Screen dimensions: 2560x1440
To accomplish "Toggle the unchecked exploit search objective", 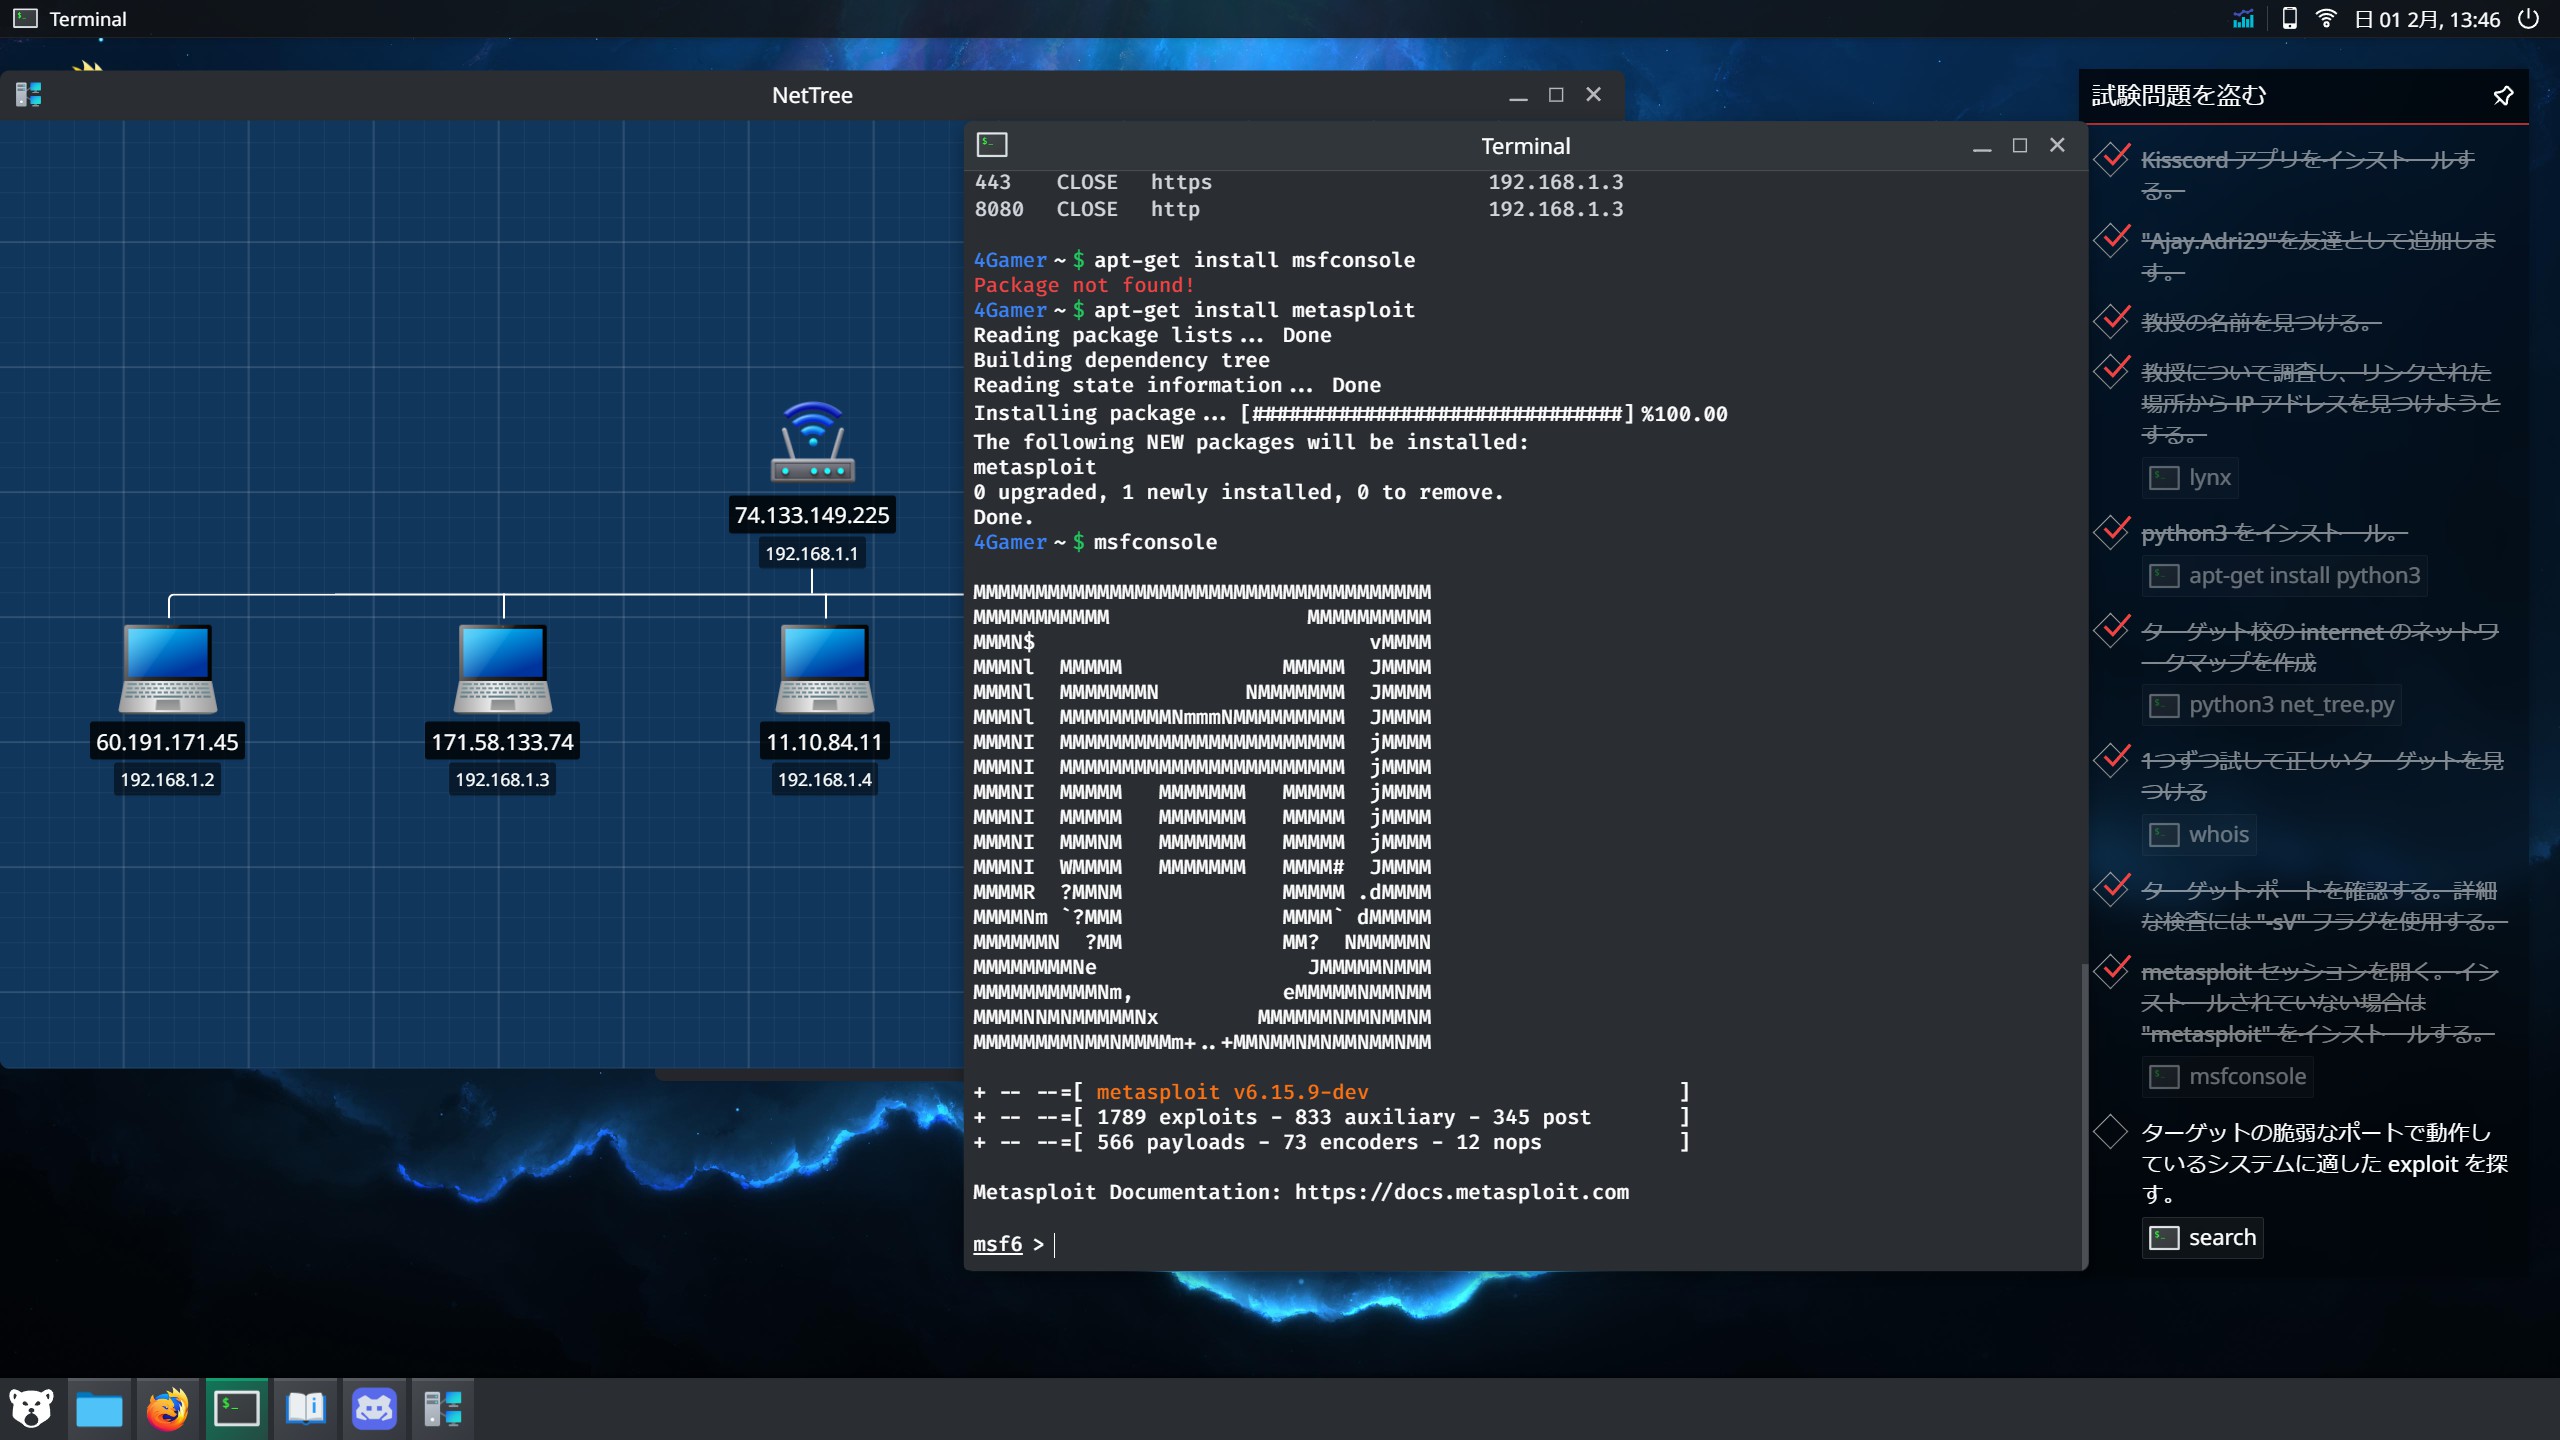I will pyautogui.click(x=2110, y=1132).
